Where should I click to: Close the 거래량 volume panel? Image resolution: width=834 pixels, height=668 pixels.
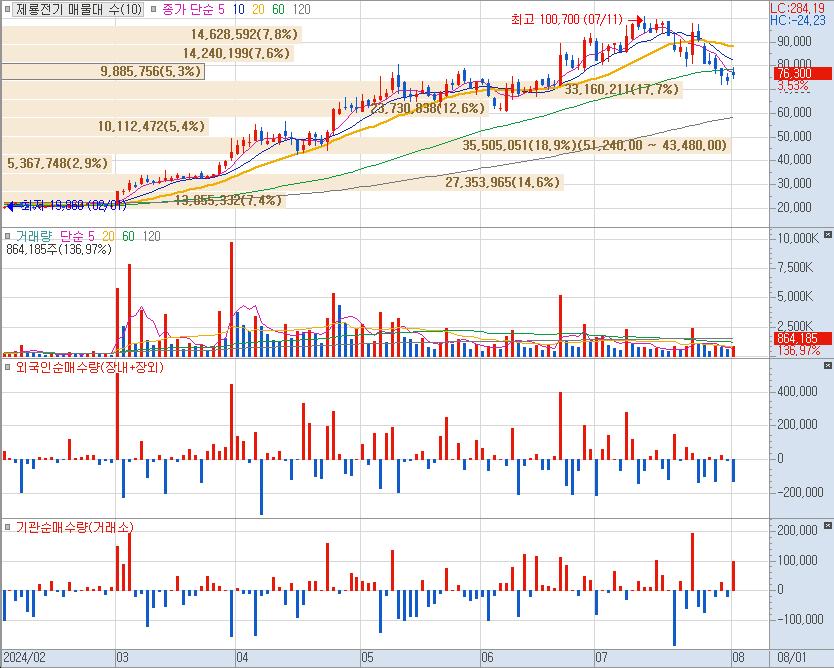tap(826, 235)
